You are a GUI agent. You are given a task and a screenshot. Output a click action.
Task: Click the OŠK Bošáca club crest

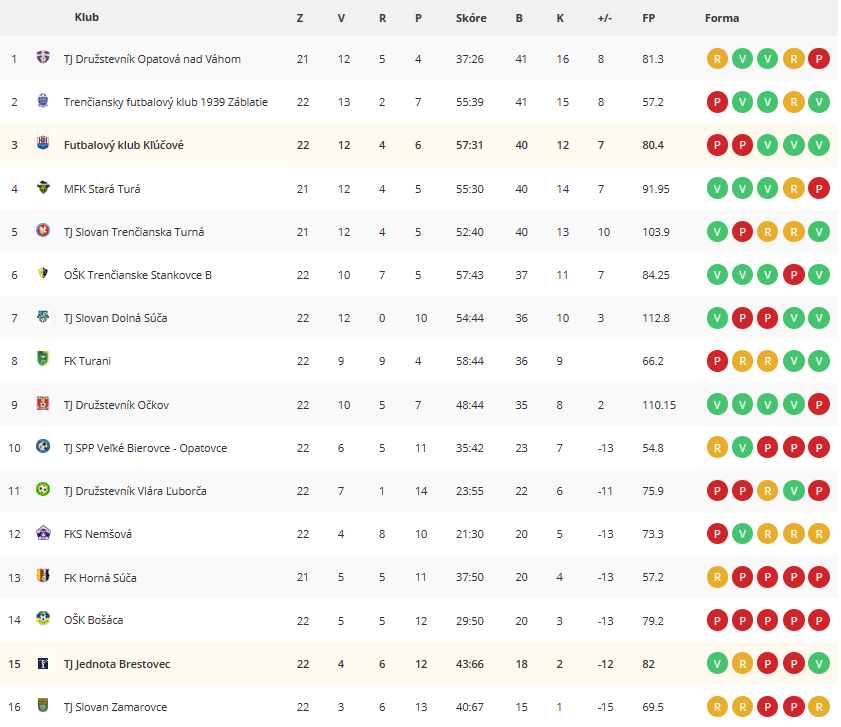click(43, 618)
